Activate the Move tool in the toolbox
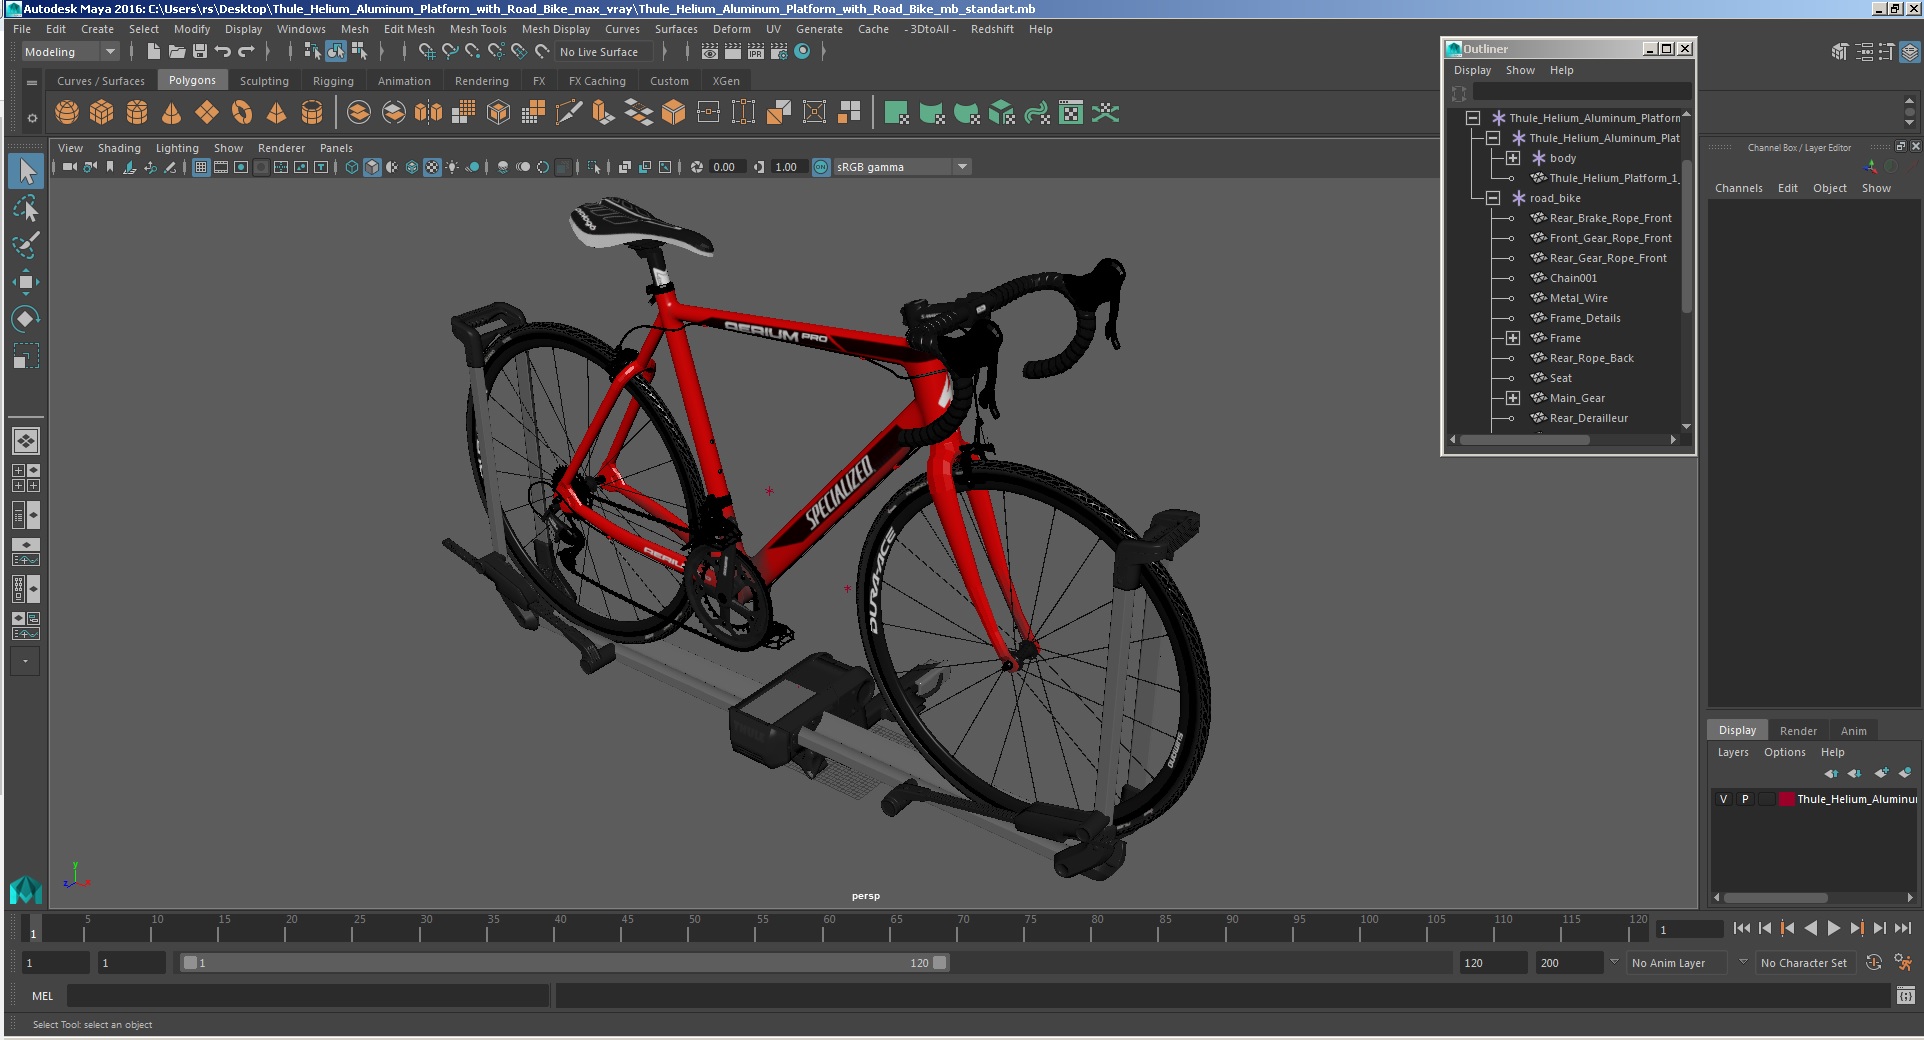1924x1040 pixels. pyautogui.click(x=26, y=282)
